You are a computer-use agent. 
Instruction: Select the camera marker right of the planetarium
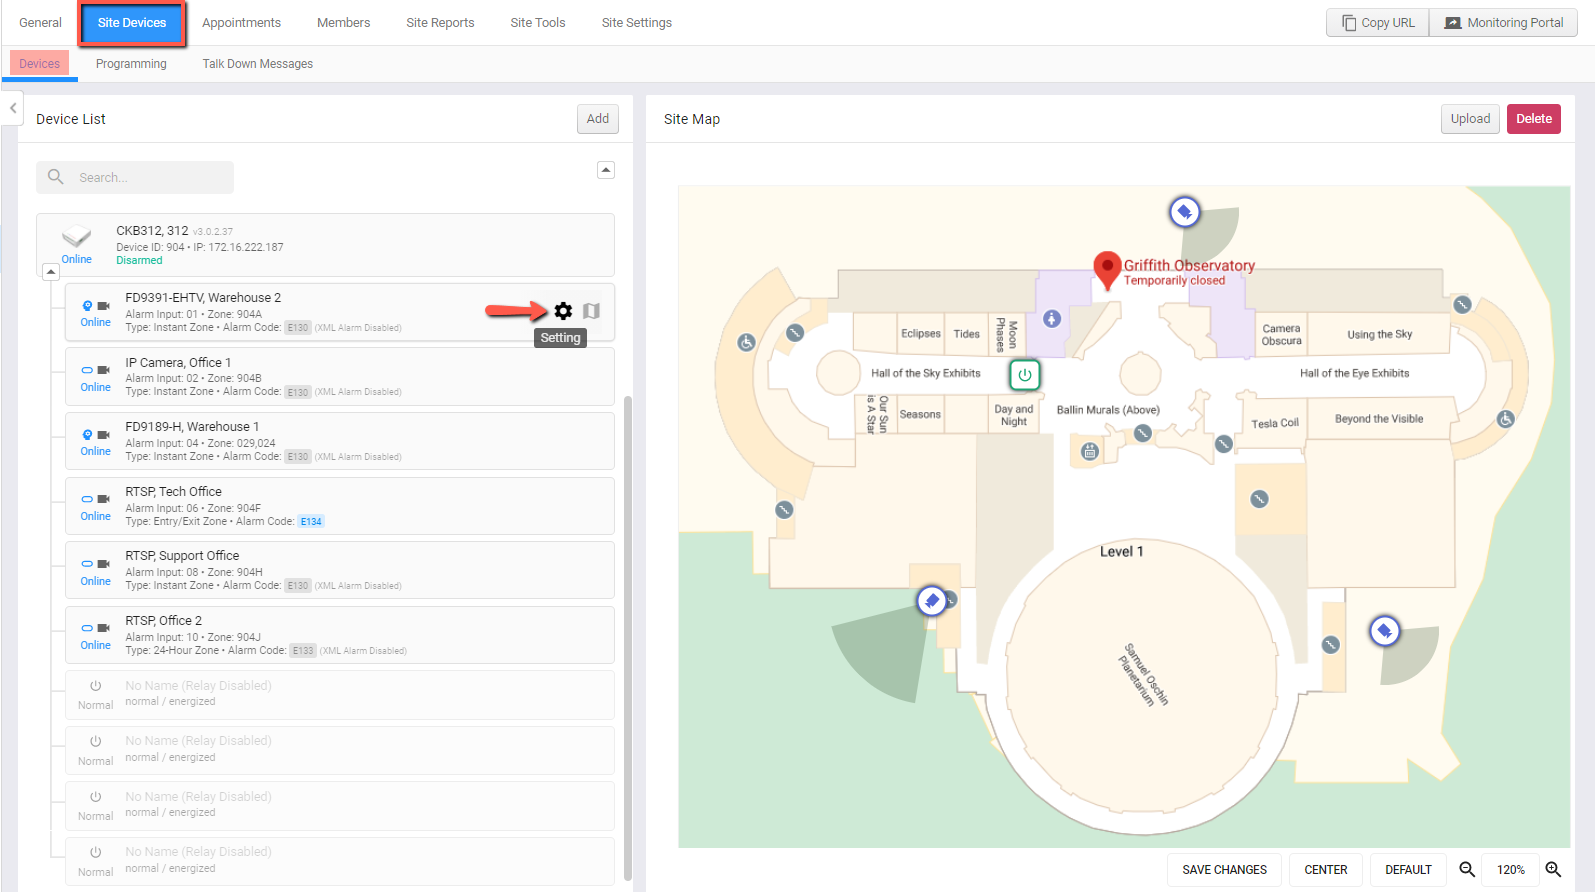click(x=1384, y=631)
